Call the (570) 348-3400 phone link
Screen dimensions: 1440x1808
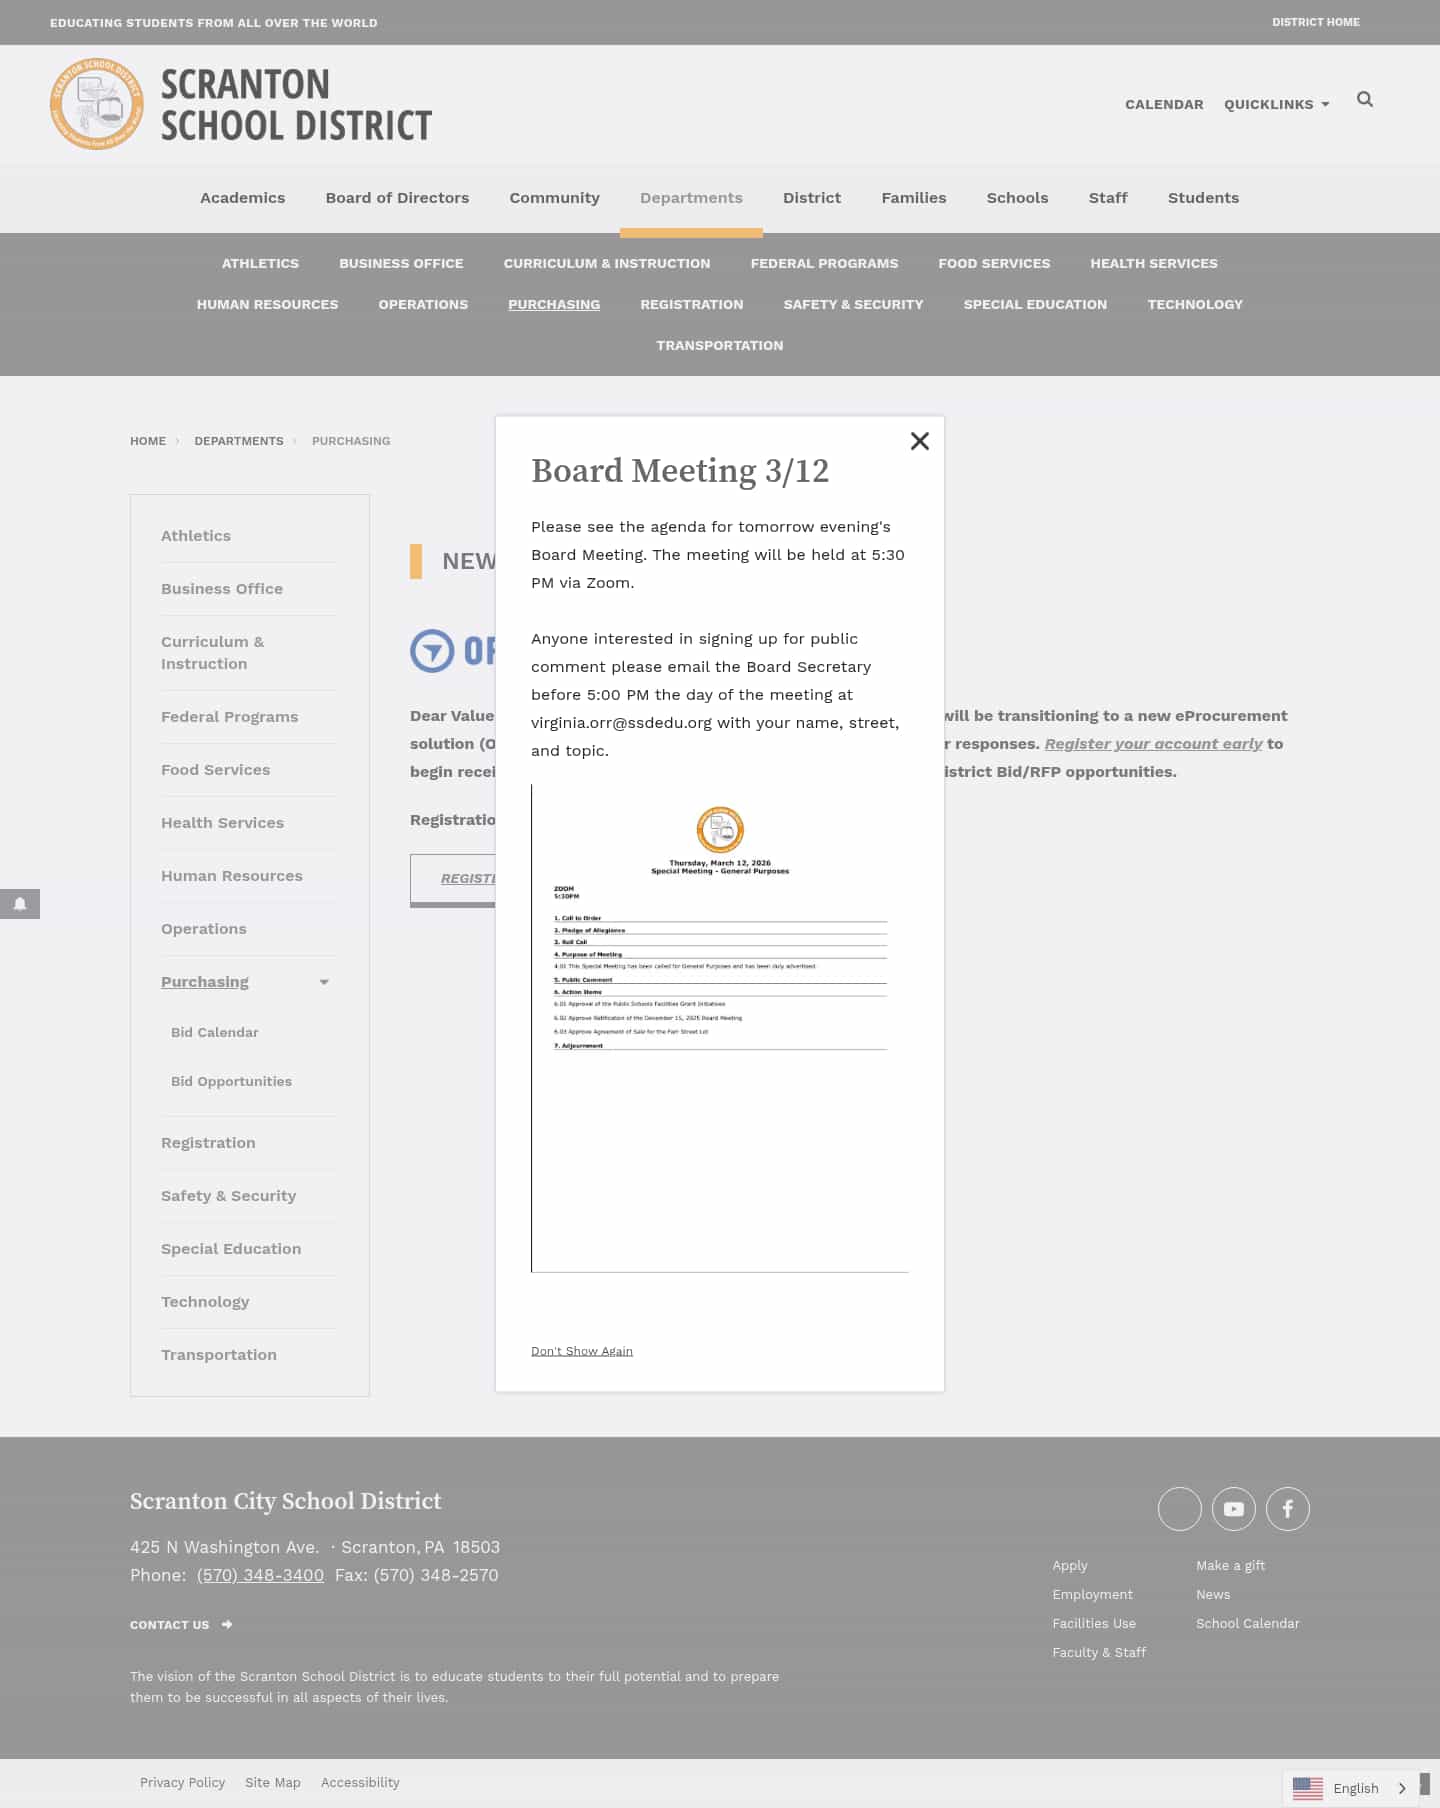[x=260, y=1575]
